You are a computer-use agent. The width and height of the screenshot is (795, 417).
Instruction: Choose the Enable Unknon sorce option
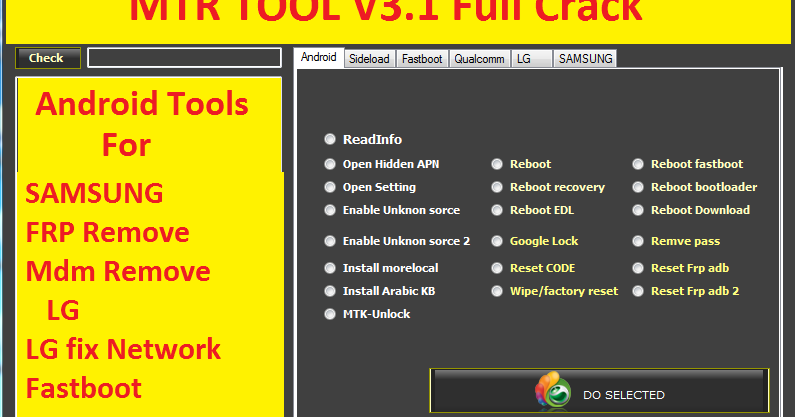coord(330,210)
